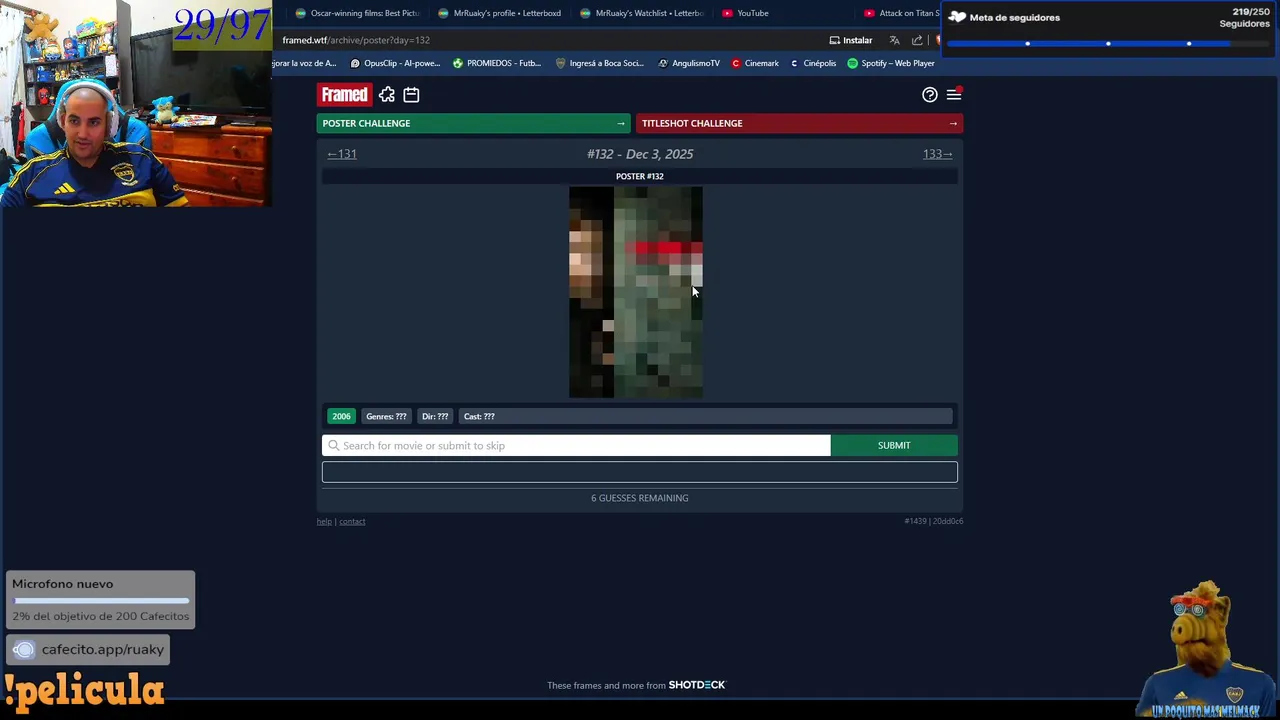Switch to Oscar-winning films tab
Screen dimensions: 1280x720
pyautogui.click(x=357, y=13)
